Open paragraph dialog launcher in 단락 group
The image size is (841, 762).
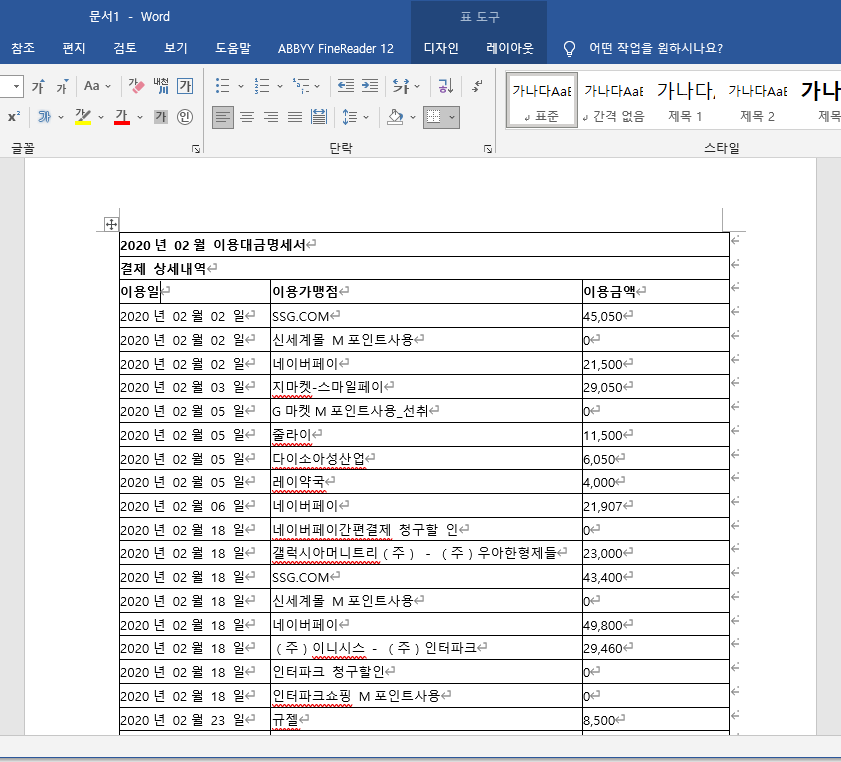coord(488,149)
